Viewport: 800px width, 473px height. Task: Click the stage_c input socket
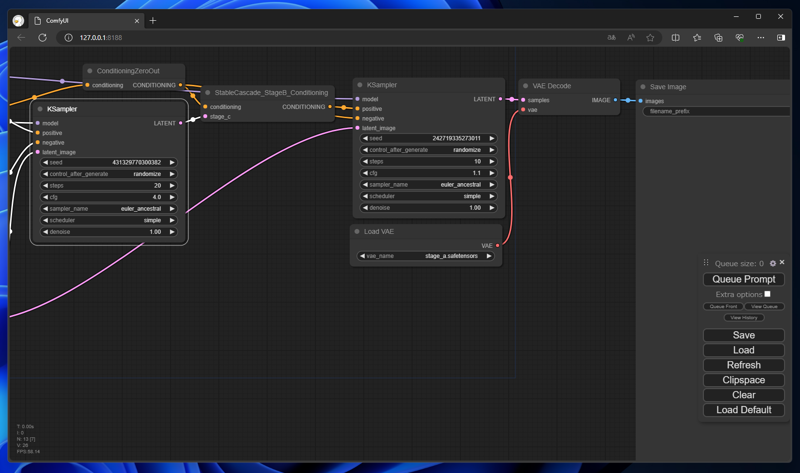point(205,116)
